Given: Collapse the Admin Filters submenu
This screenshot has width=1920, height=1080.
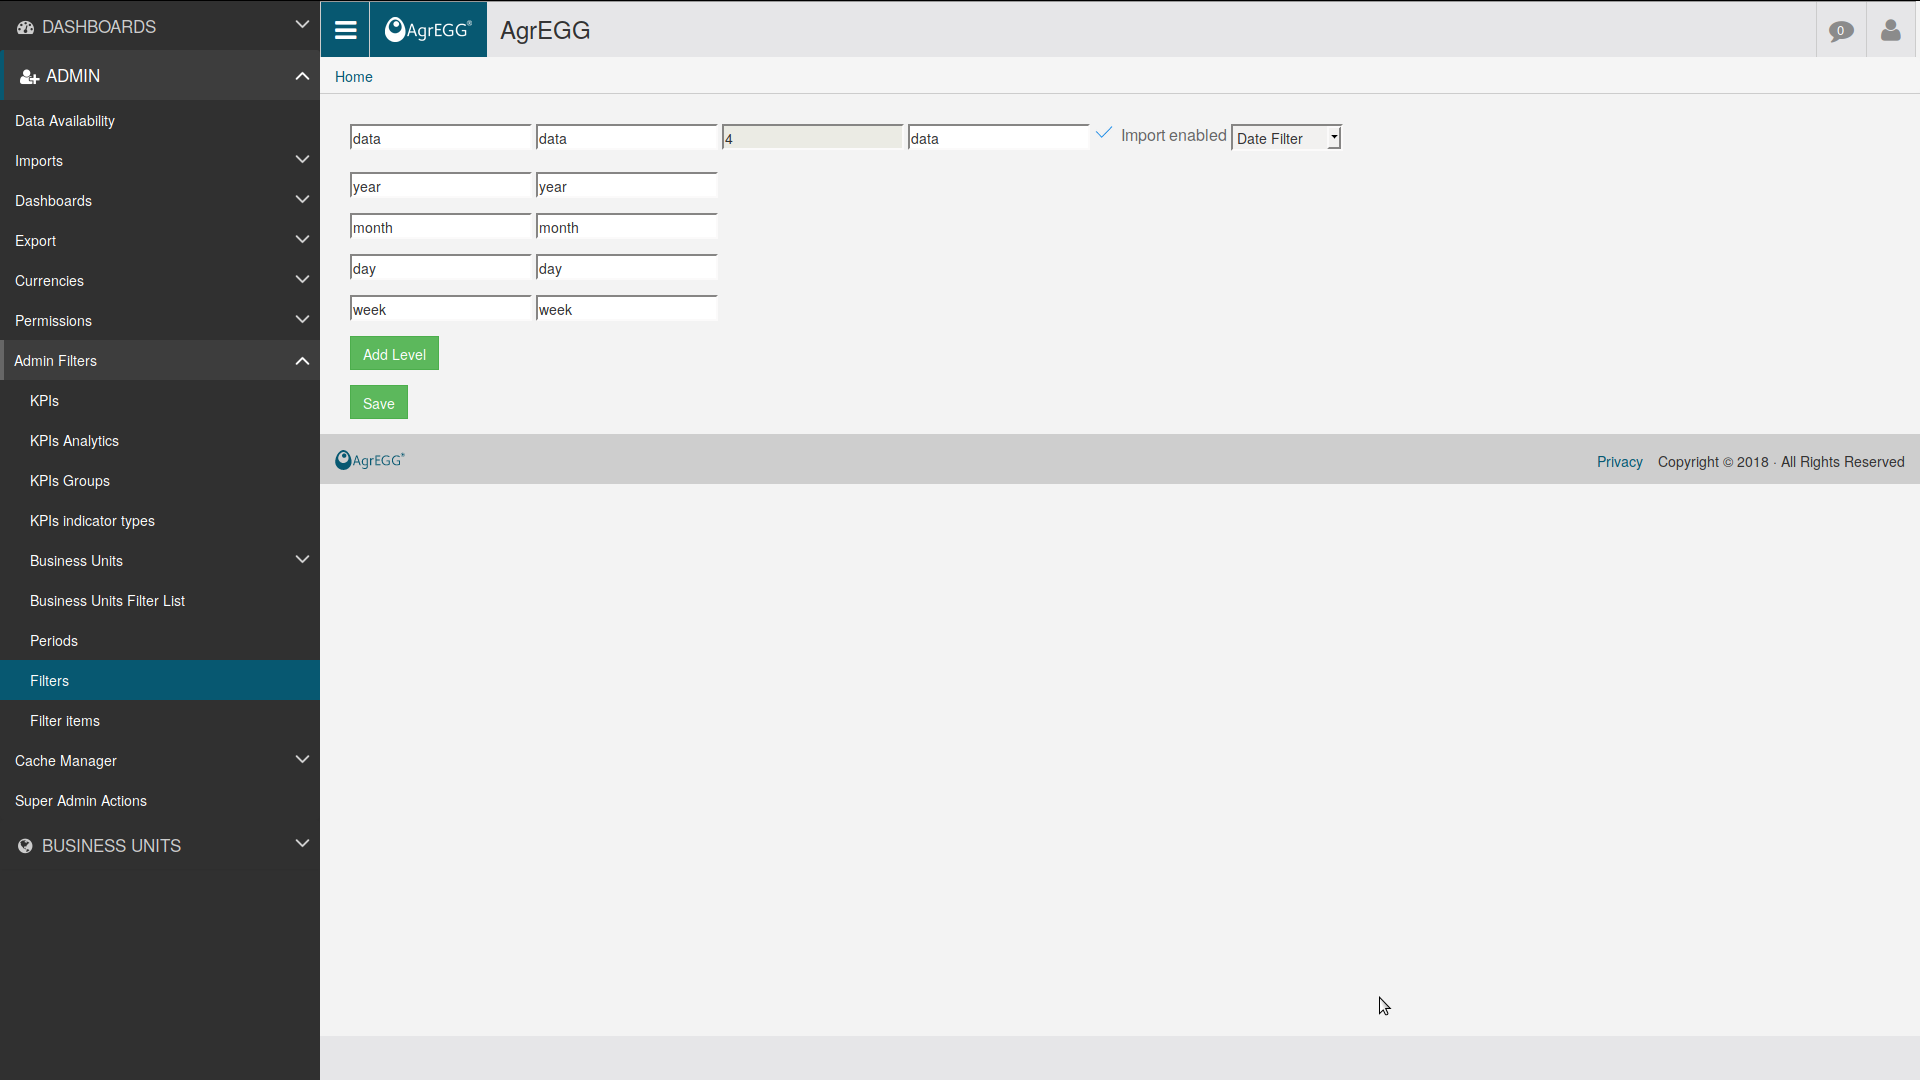Looking at the screenshot, I should point(302,361).
